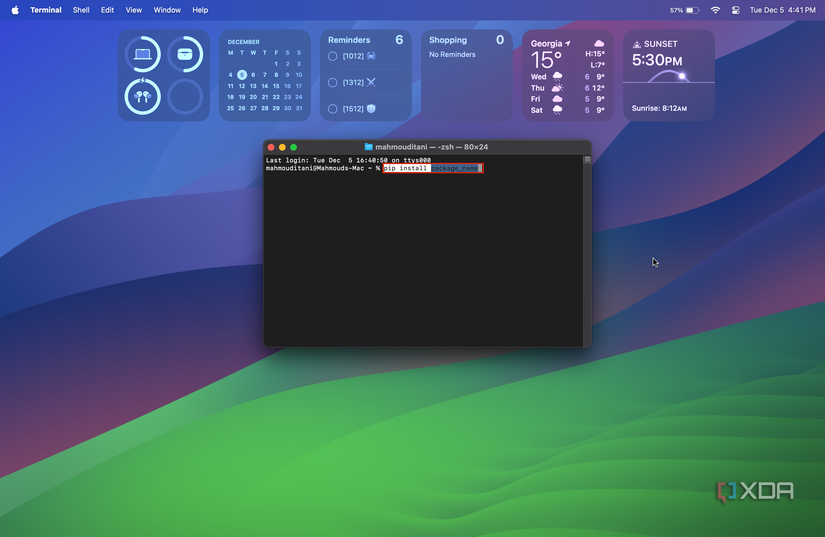This screenshot has width=825, height=537.
Task: Complete the [1312] reminder
Action: (x=333, y=83)
